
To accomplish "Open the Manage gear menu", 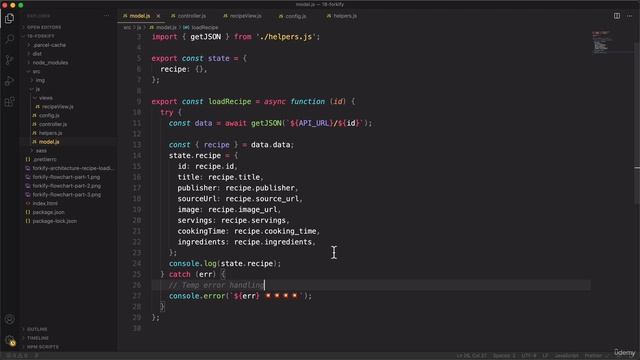I will tap(9, 340).
